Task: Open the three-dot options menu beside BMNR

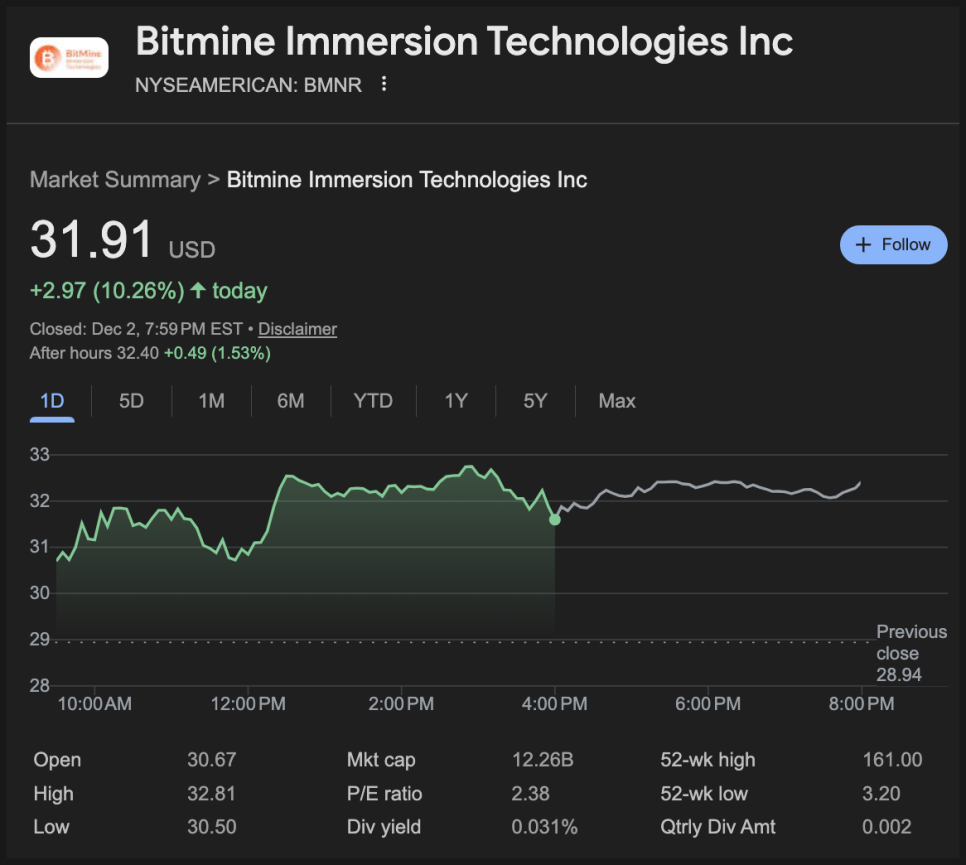Action: pos(384,84)
